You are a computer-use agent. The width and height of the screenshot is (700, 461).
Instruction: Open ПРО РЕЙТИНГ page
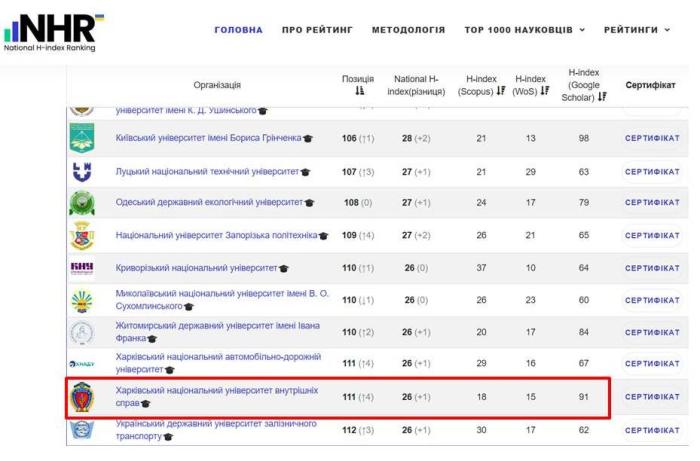tap(317, 30)
